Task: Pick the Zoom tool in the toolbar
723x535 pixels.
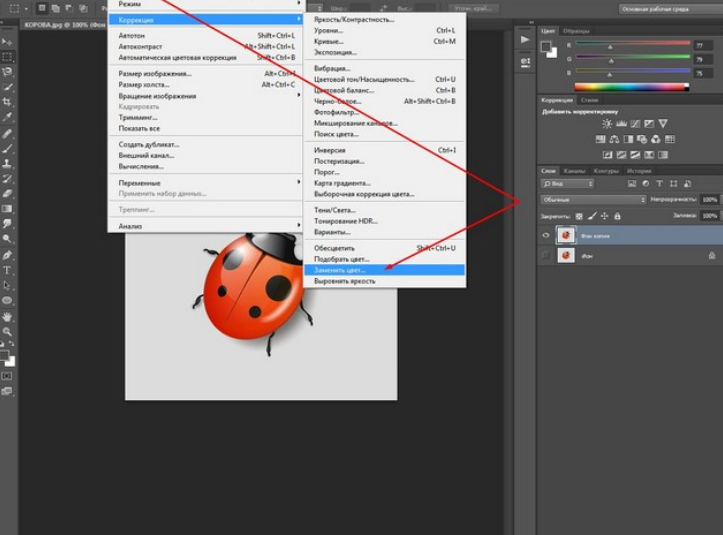Action: [8, 331]
